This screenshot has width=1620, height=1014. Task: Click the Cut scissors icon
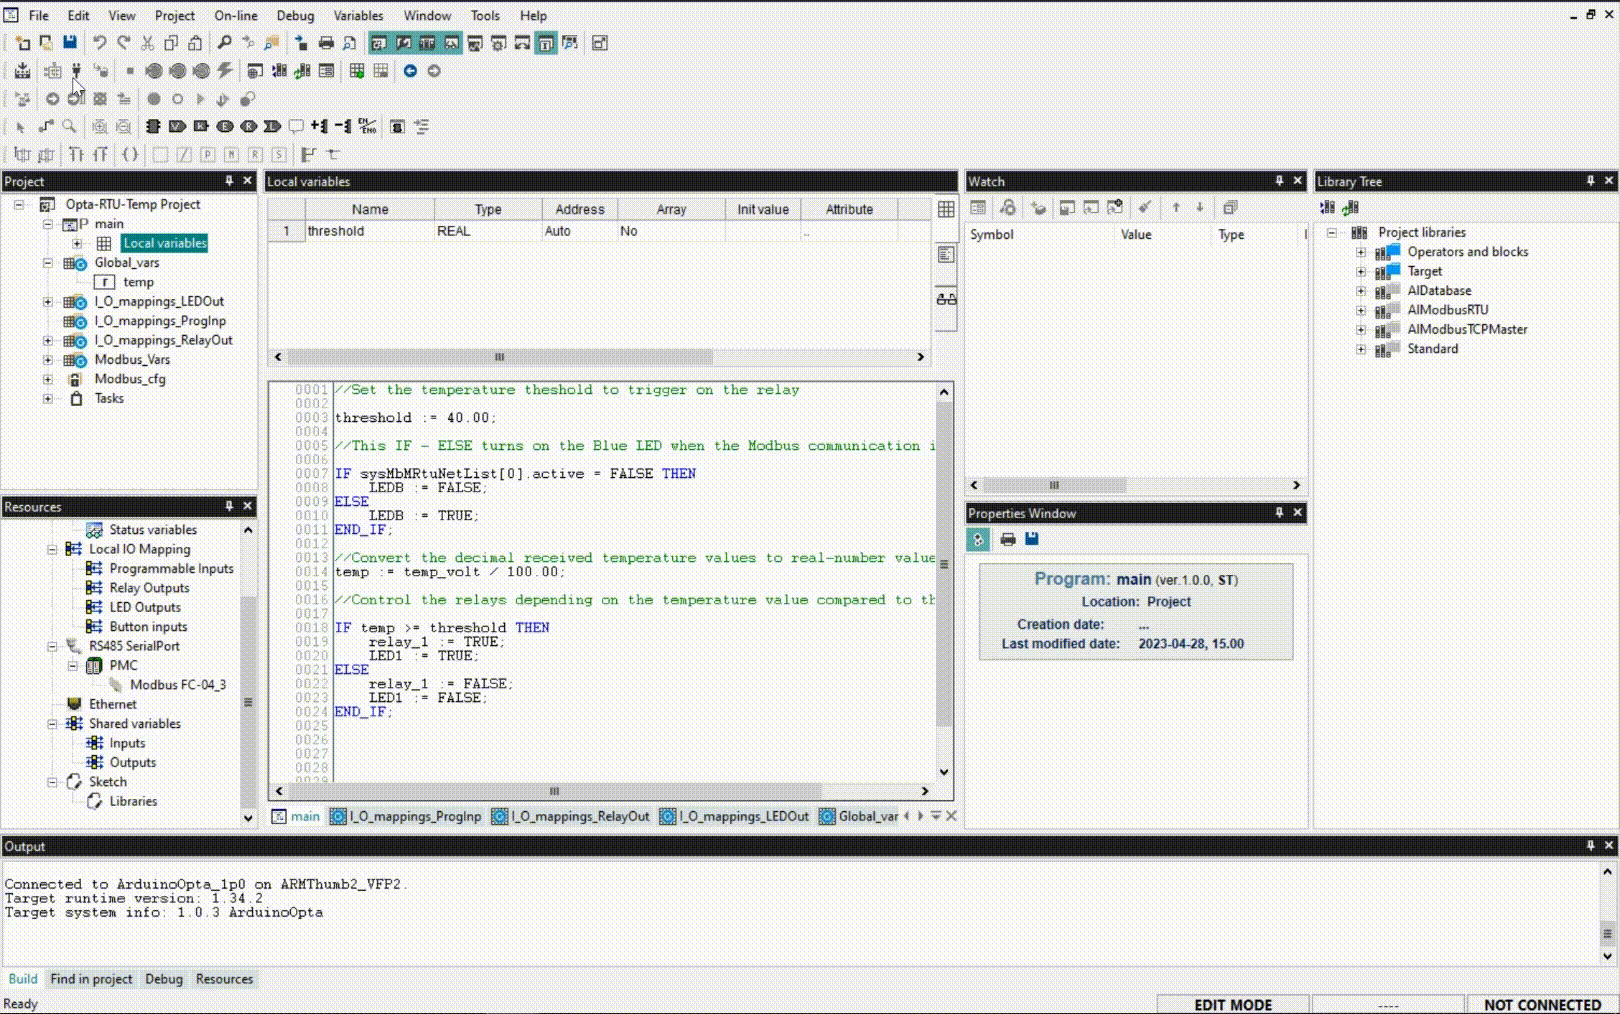click(x=147, y=43)
